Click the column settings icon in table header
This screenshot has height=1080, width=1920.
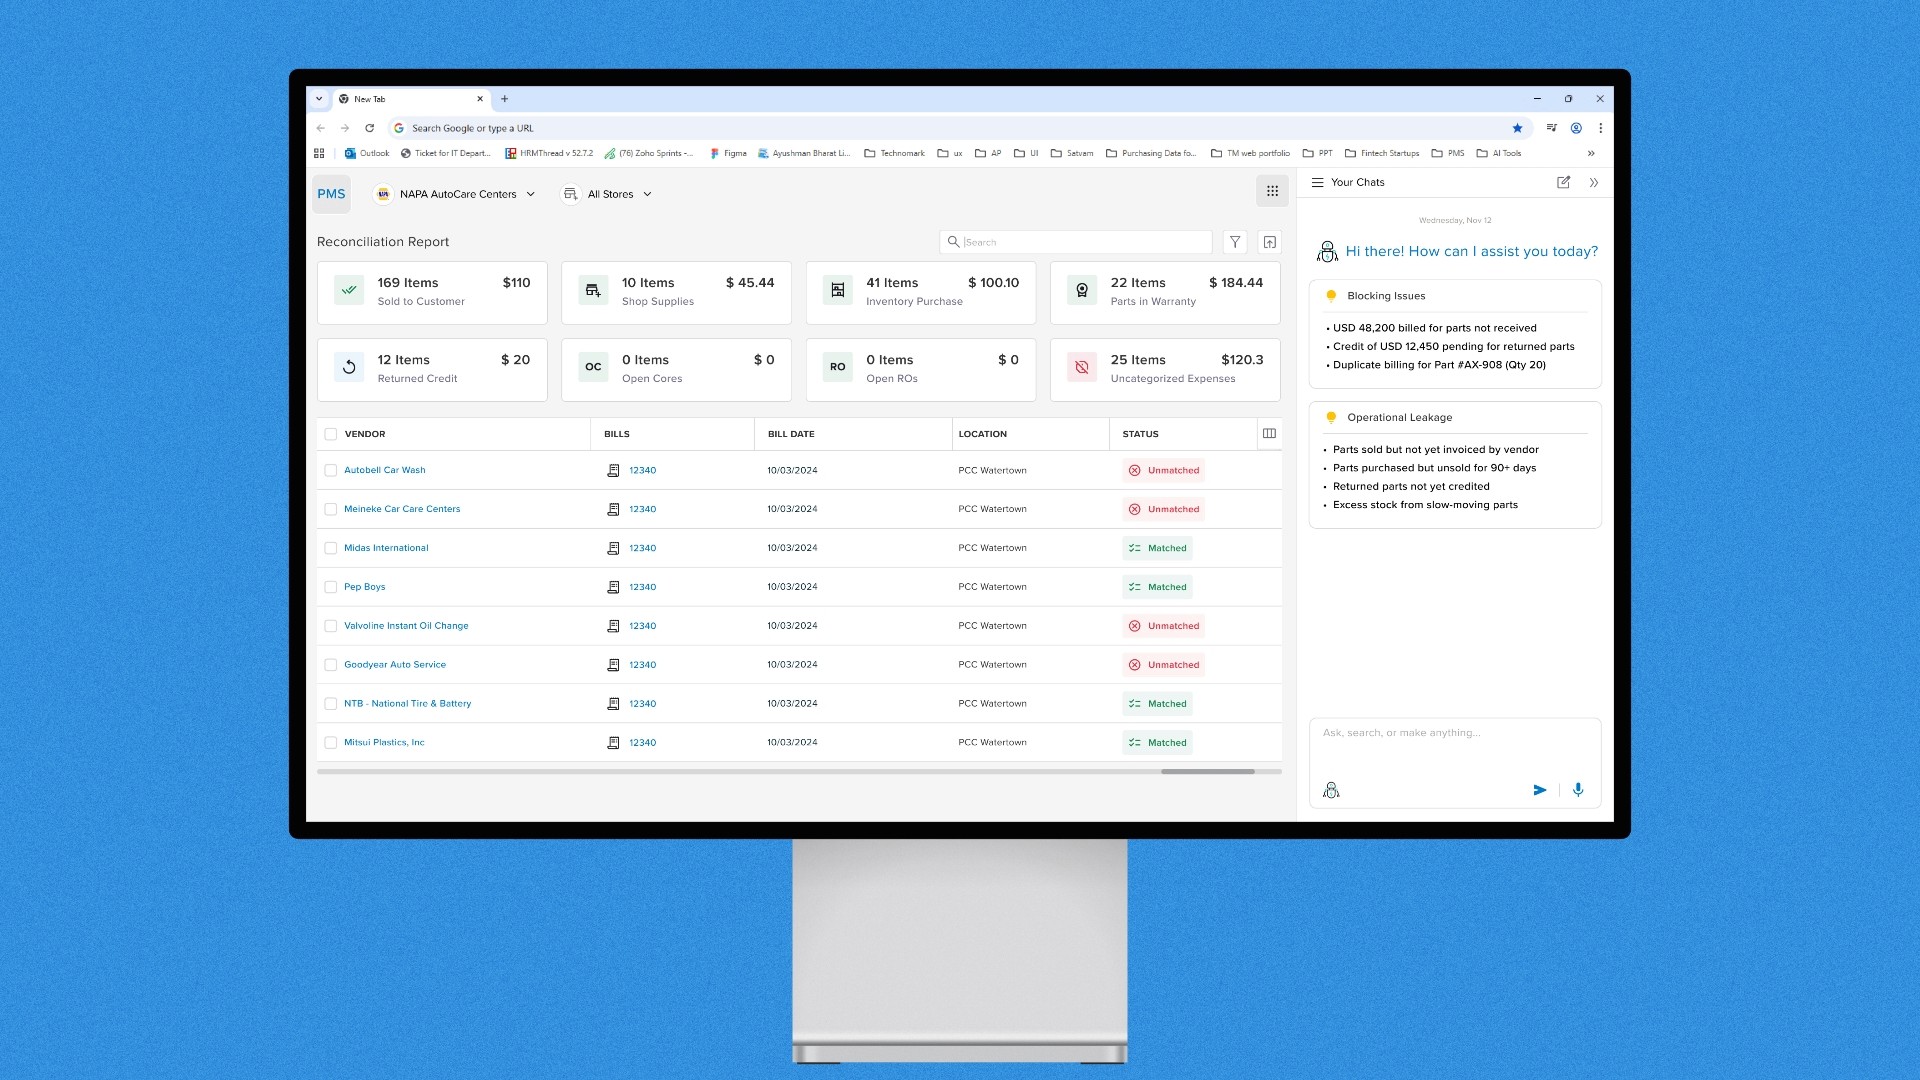point(1269,433)
